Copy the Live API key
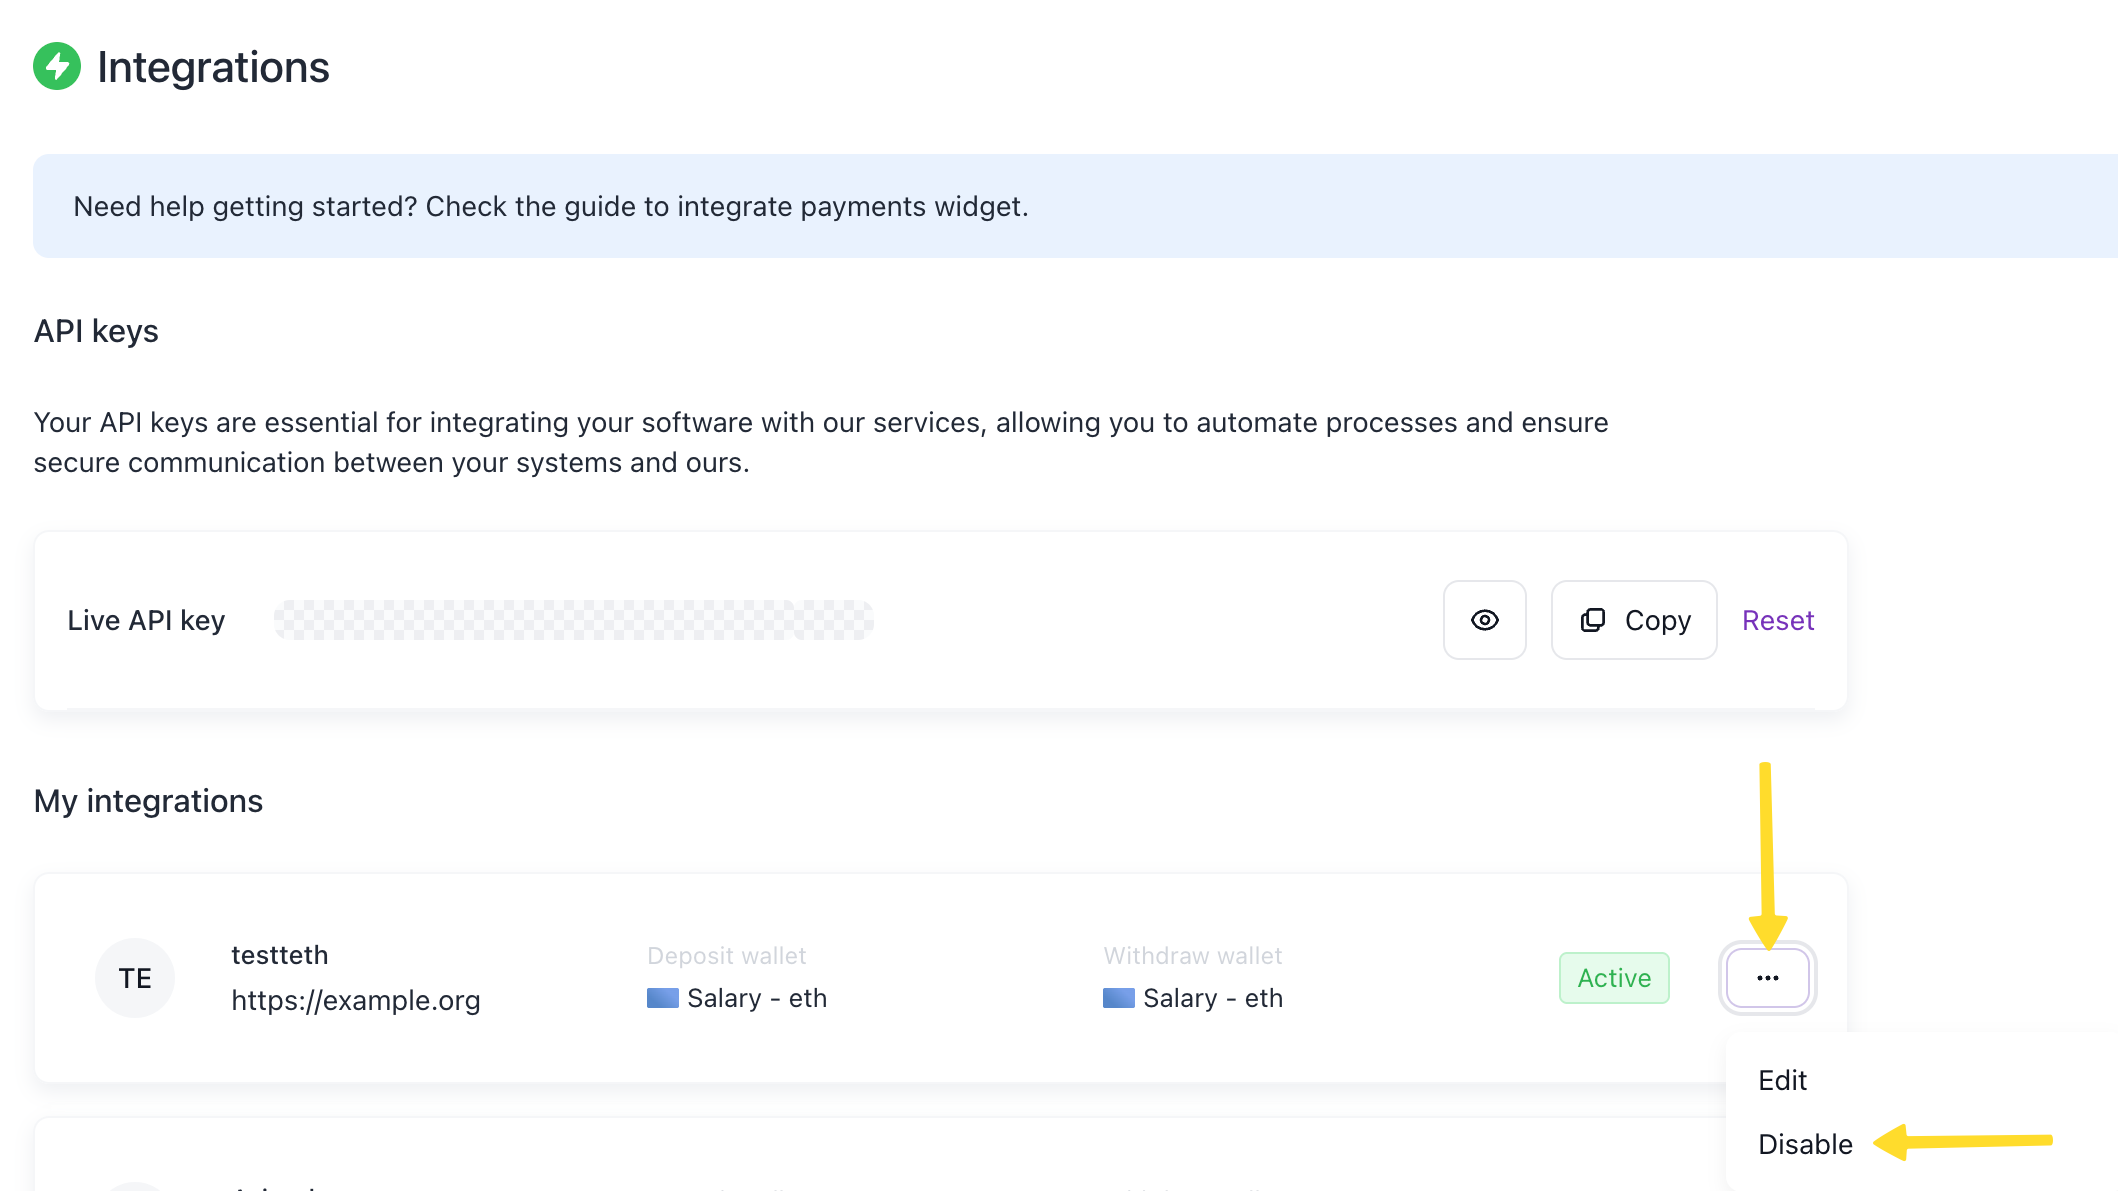2118x1191 pixels. click(x=1634, y=620)
